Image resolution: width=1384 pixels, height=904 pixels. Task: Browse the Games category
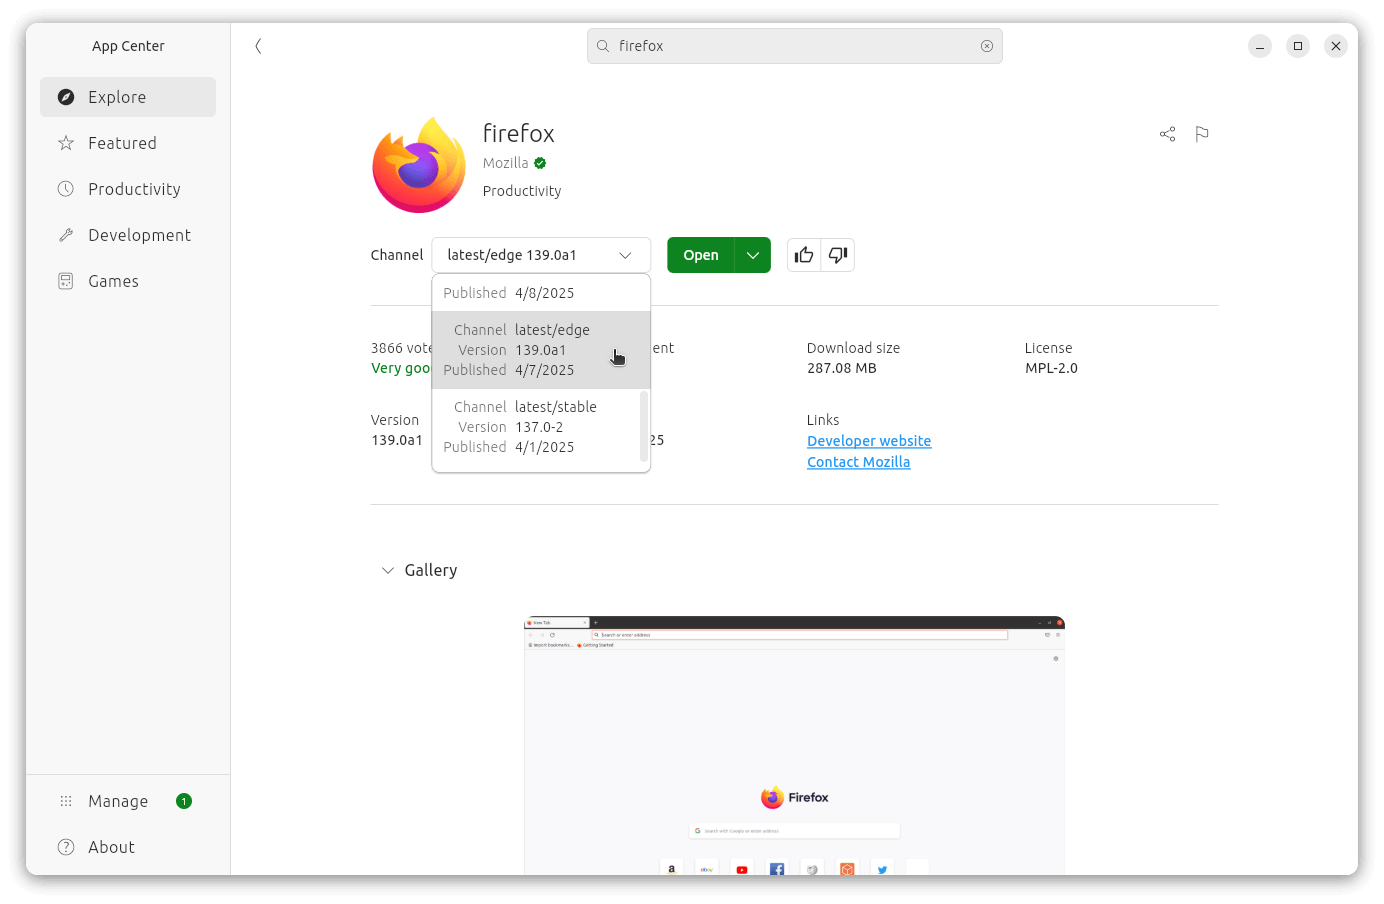111,281
